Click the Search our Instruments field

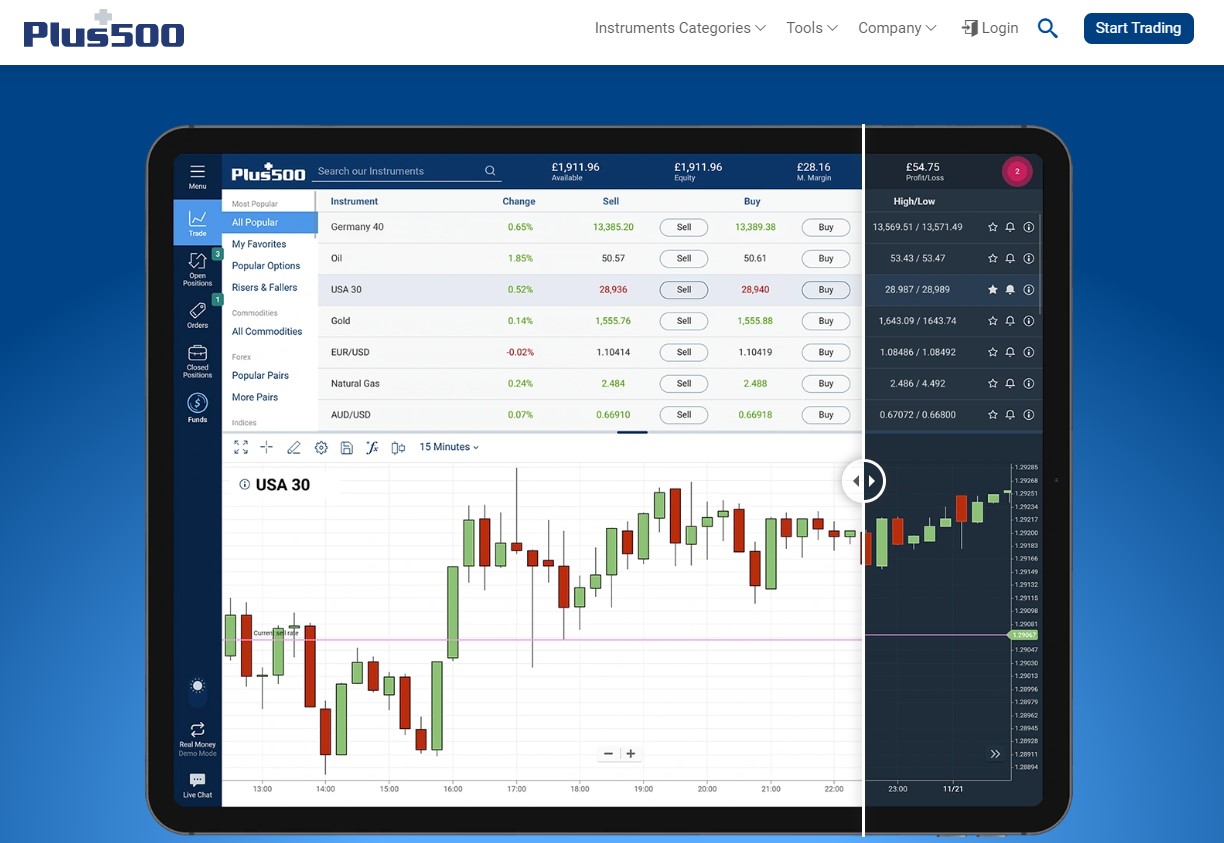(x=405, y=171)
